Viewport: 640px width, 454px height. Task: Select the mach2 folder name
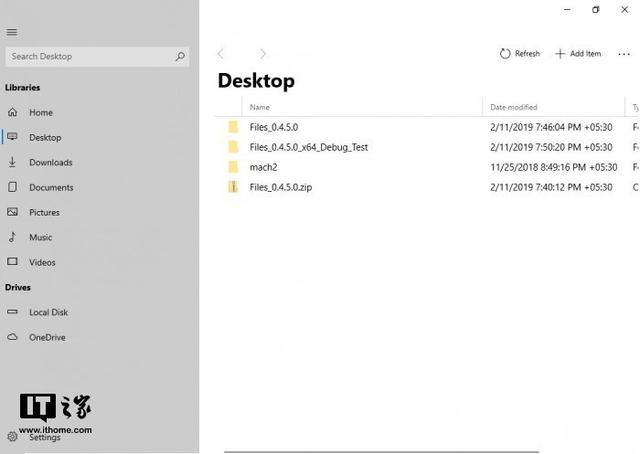(x=264, y=167)
